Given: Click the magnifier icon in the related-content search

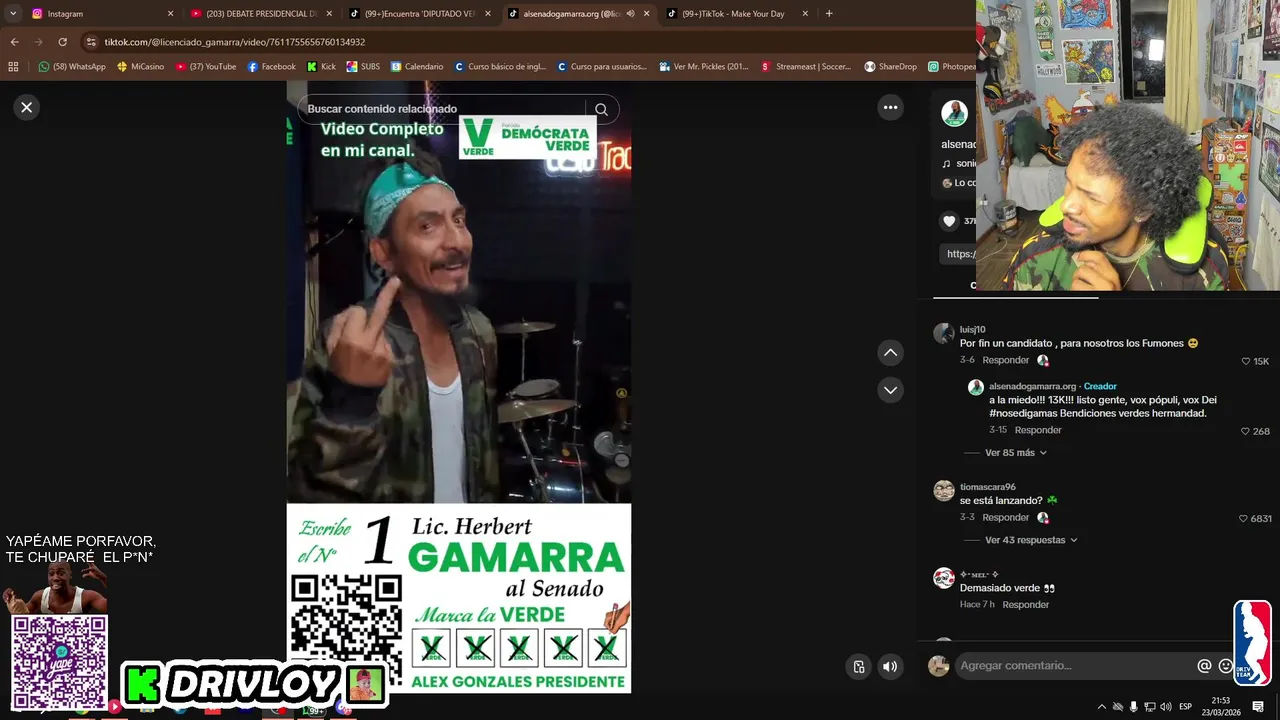Looking at the screenshot, I should (x=601, y=109).
